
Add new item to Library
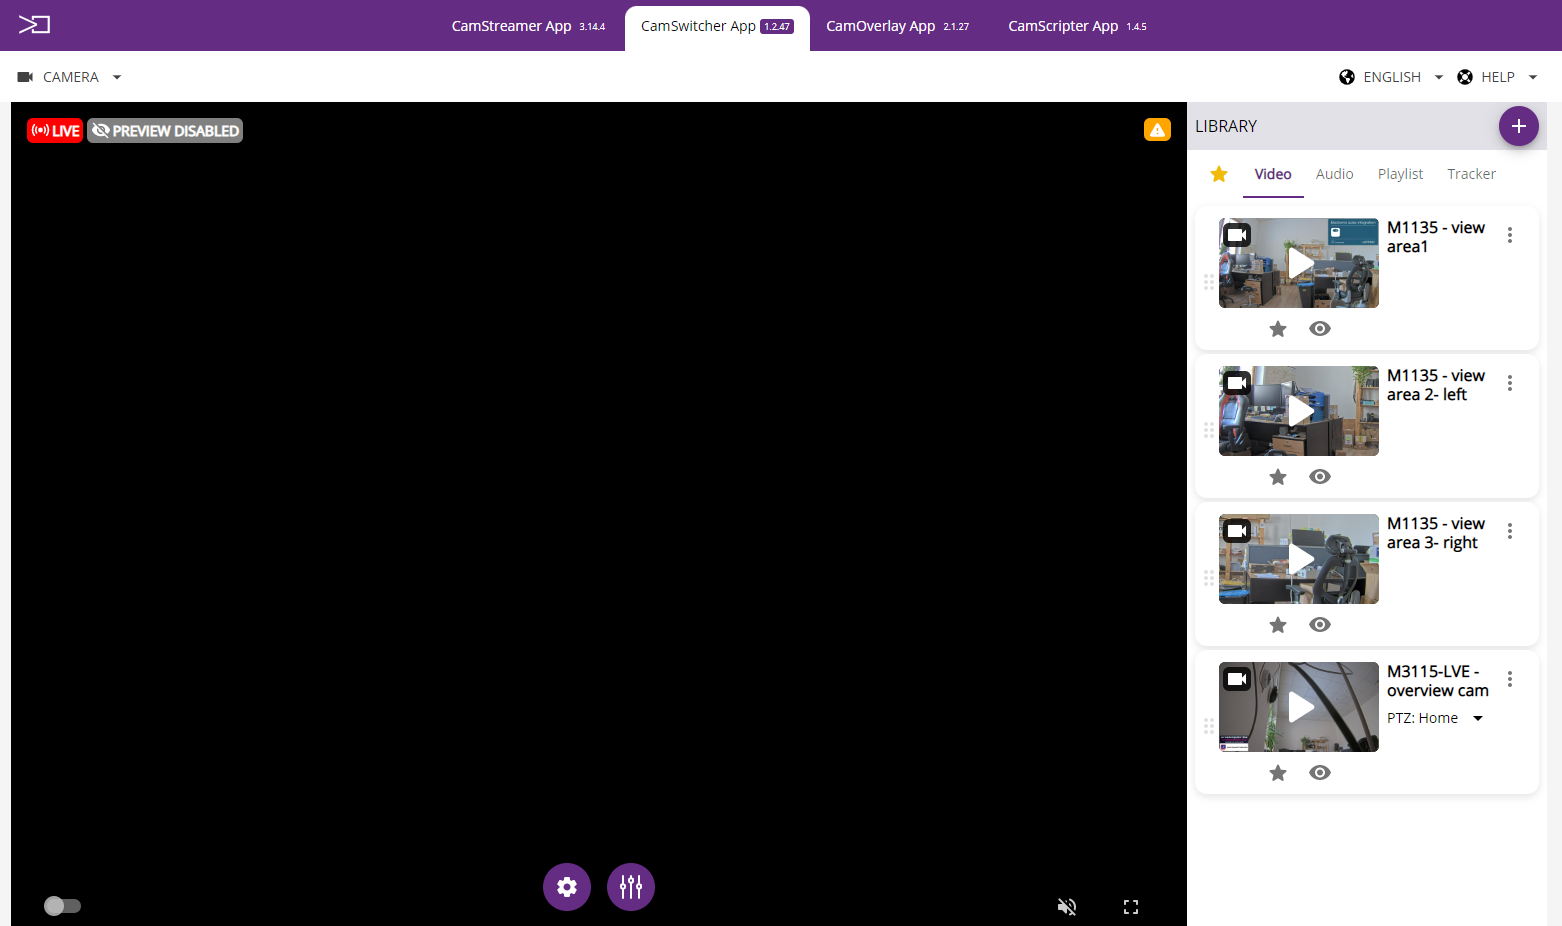click(x=1518, y=126)
